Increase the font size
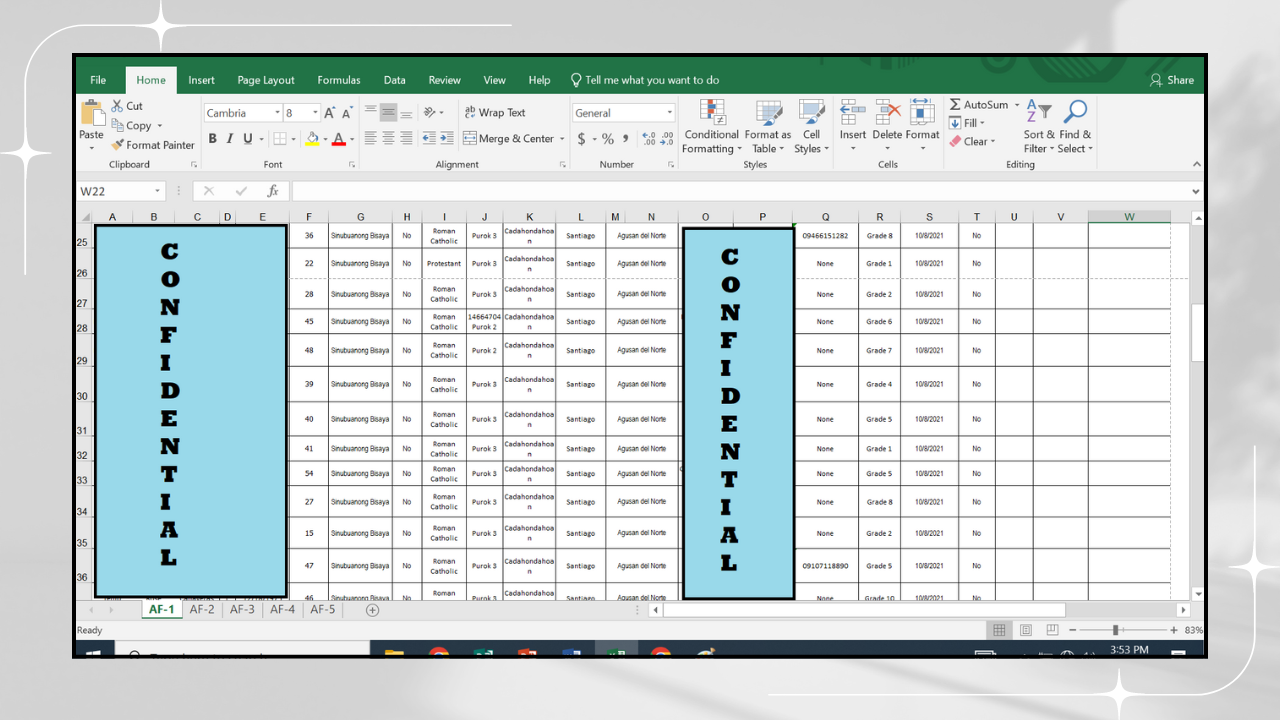The image size is (1280, 720). [329, 113]
